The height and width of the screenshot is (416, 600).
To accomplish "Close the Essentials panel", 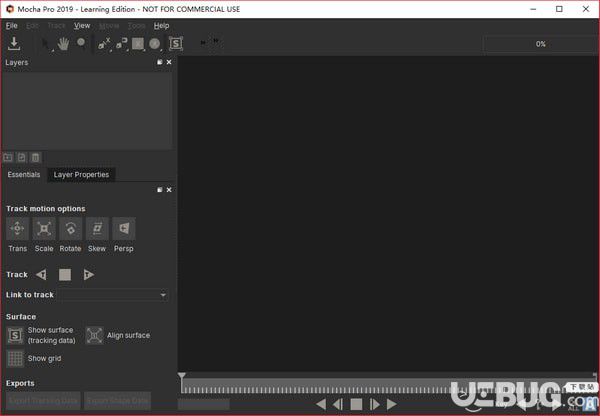I will pos(169,190).
